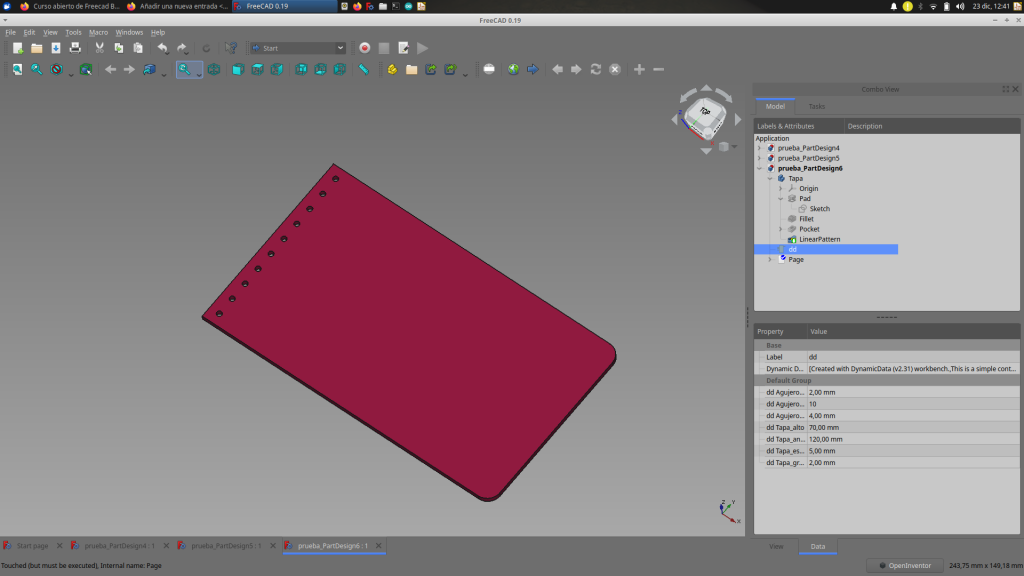Select the Measure distance ruler icon
Screen dimensions: 1024x576
coord(364,70)
